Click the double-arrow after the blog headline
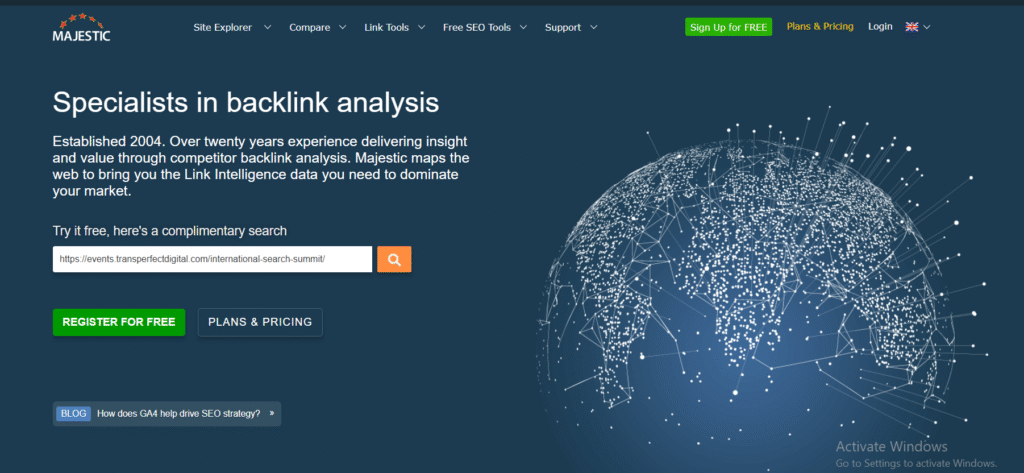This screenshot has height=473, width=1024. coord(271,413)
